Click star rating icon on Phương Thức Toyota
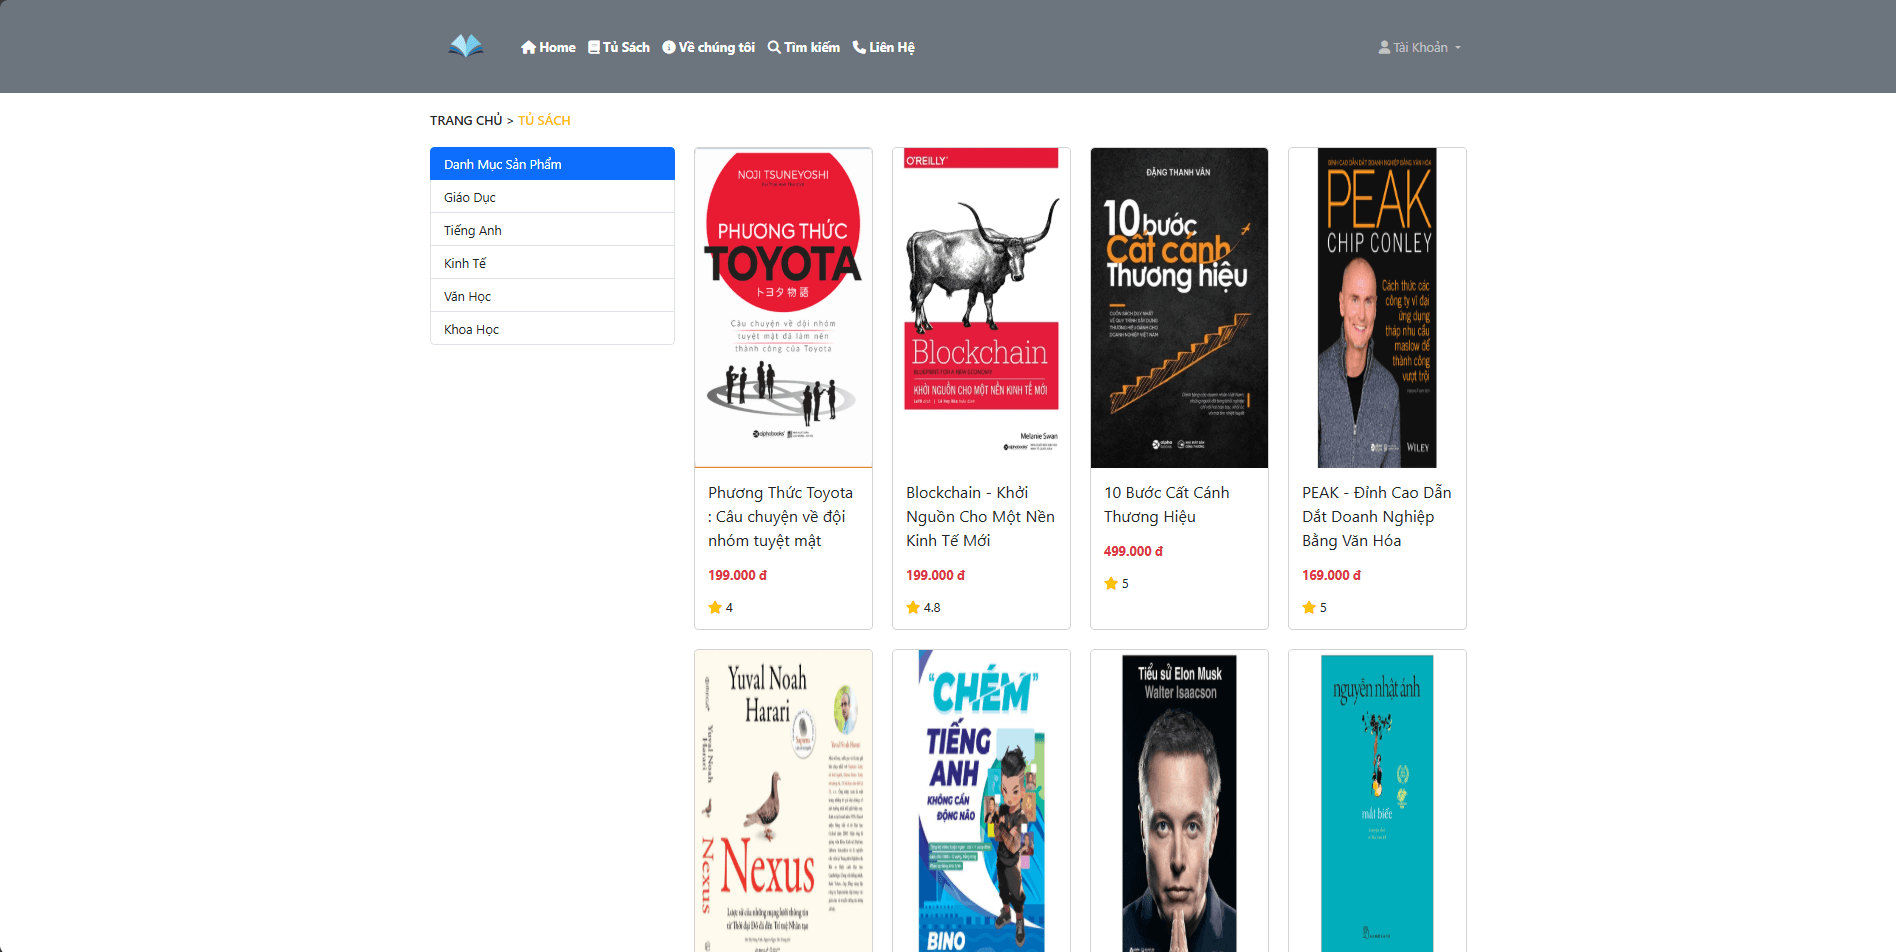The width and height of the screenshot is (1896, 952). pyautogui.click(x=715, y=607)
